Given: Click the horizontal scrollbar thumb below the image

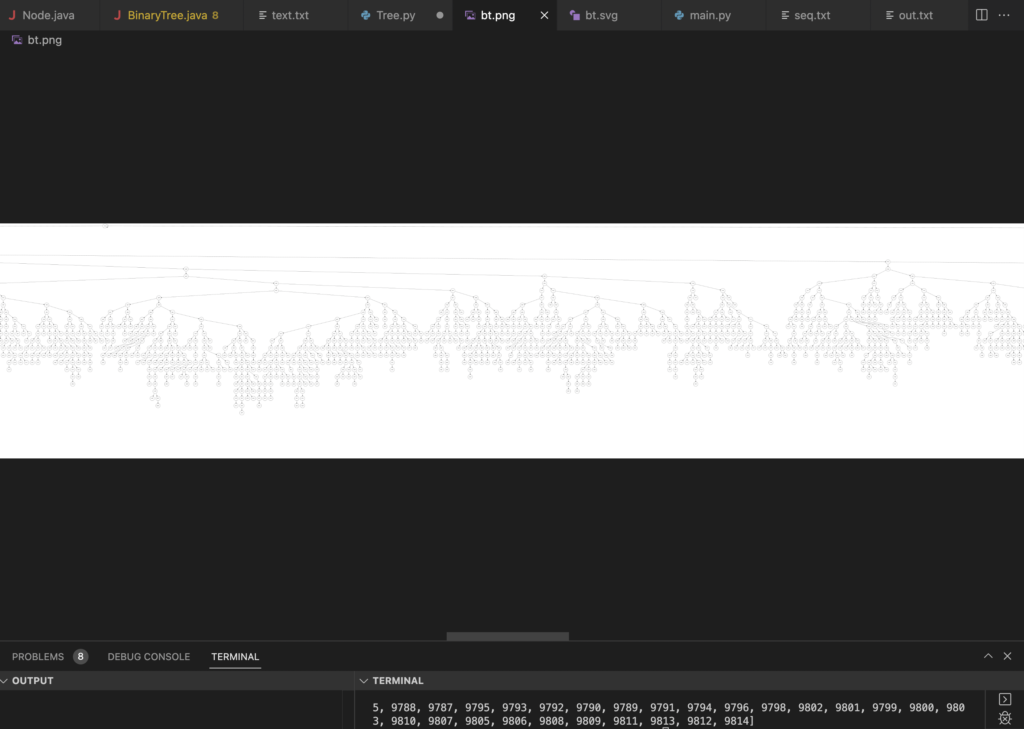Looking at the screenshot, I should [507, 636].
